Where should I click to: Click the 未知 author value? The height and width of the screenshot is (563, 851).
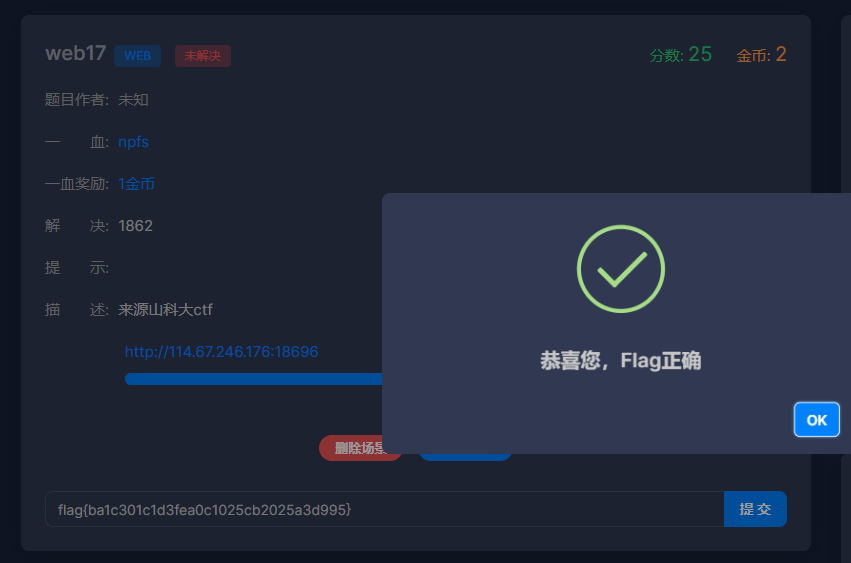click(x=134, y=100)
